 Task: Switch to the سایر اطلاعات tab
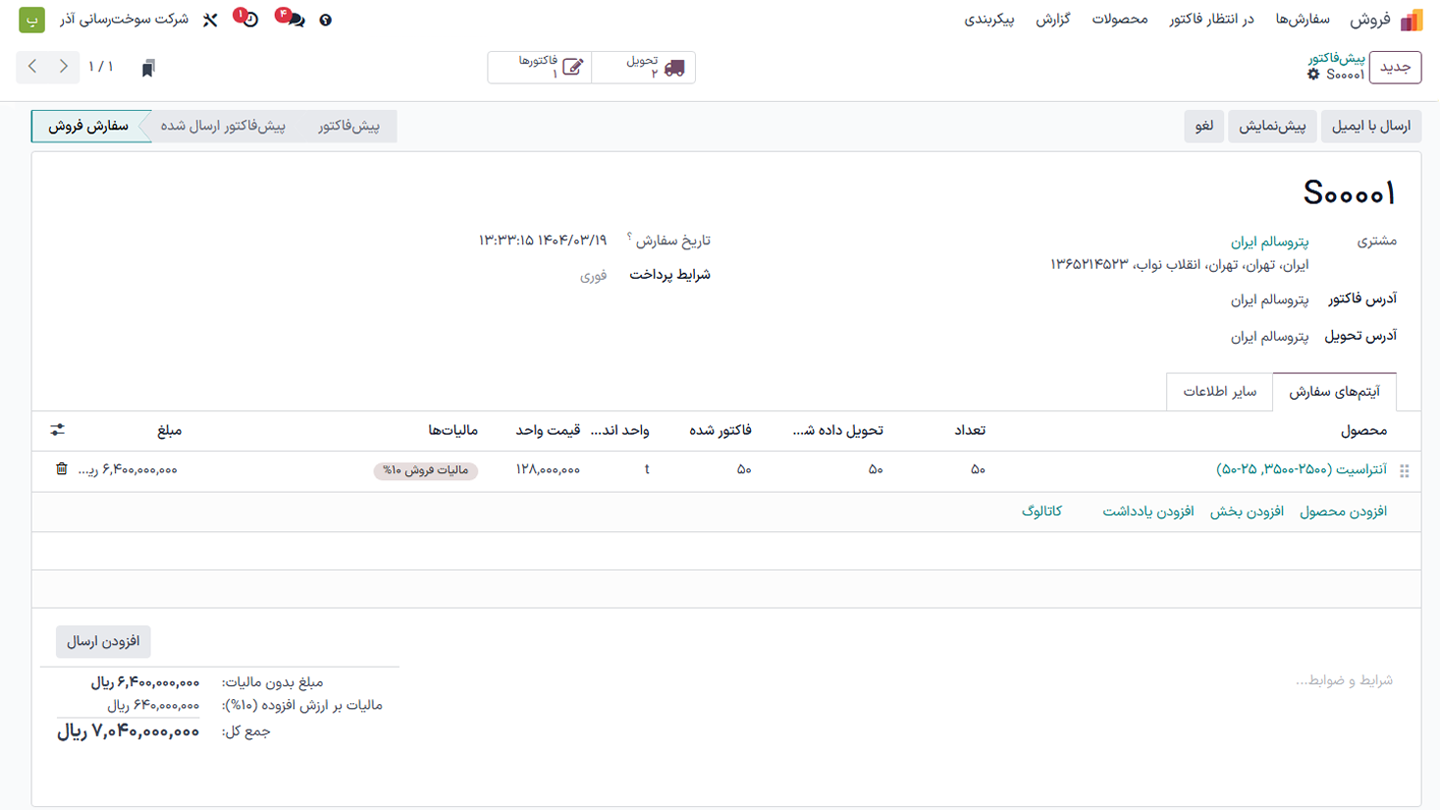tap(1220, 392)
